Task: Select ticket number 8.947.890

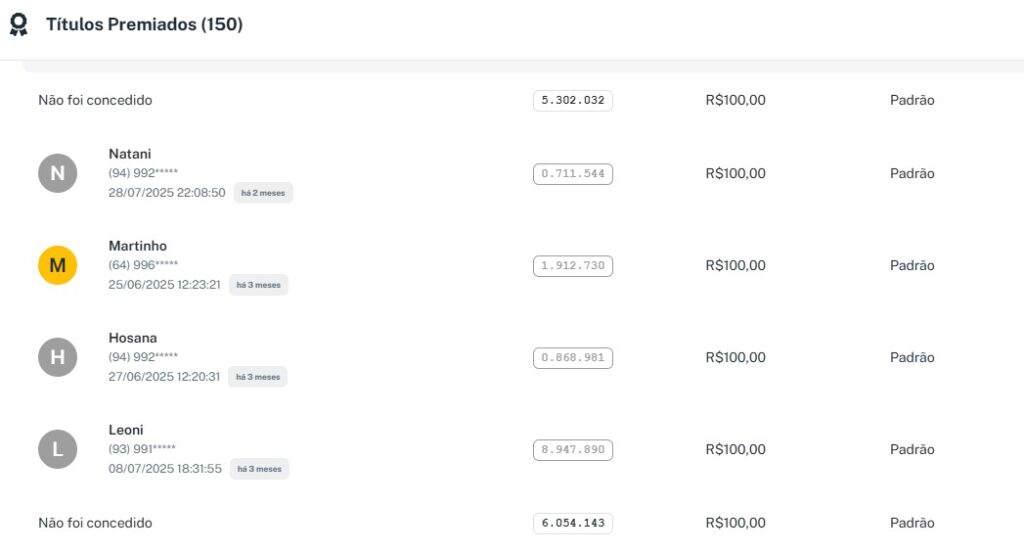Action: pos(572,450)
